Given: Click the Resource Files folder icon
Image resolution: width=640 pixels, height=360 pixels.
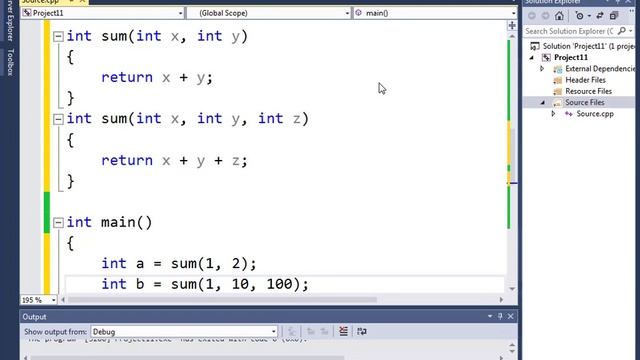Looking at the screenshot, I should (x=558, y=91).
